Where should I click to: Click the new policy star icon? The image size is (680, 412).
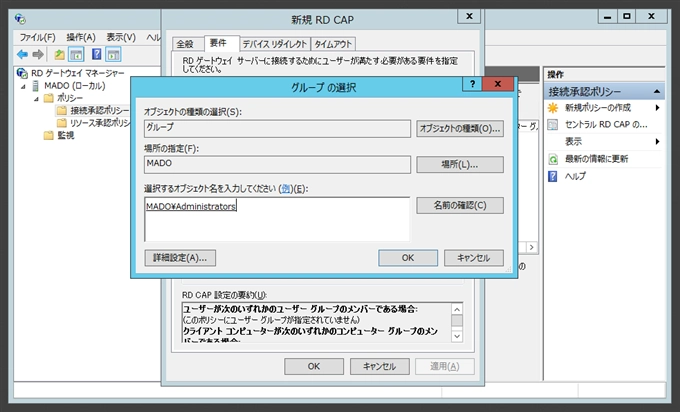tap(553, 108)
